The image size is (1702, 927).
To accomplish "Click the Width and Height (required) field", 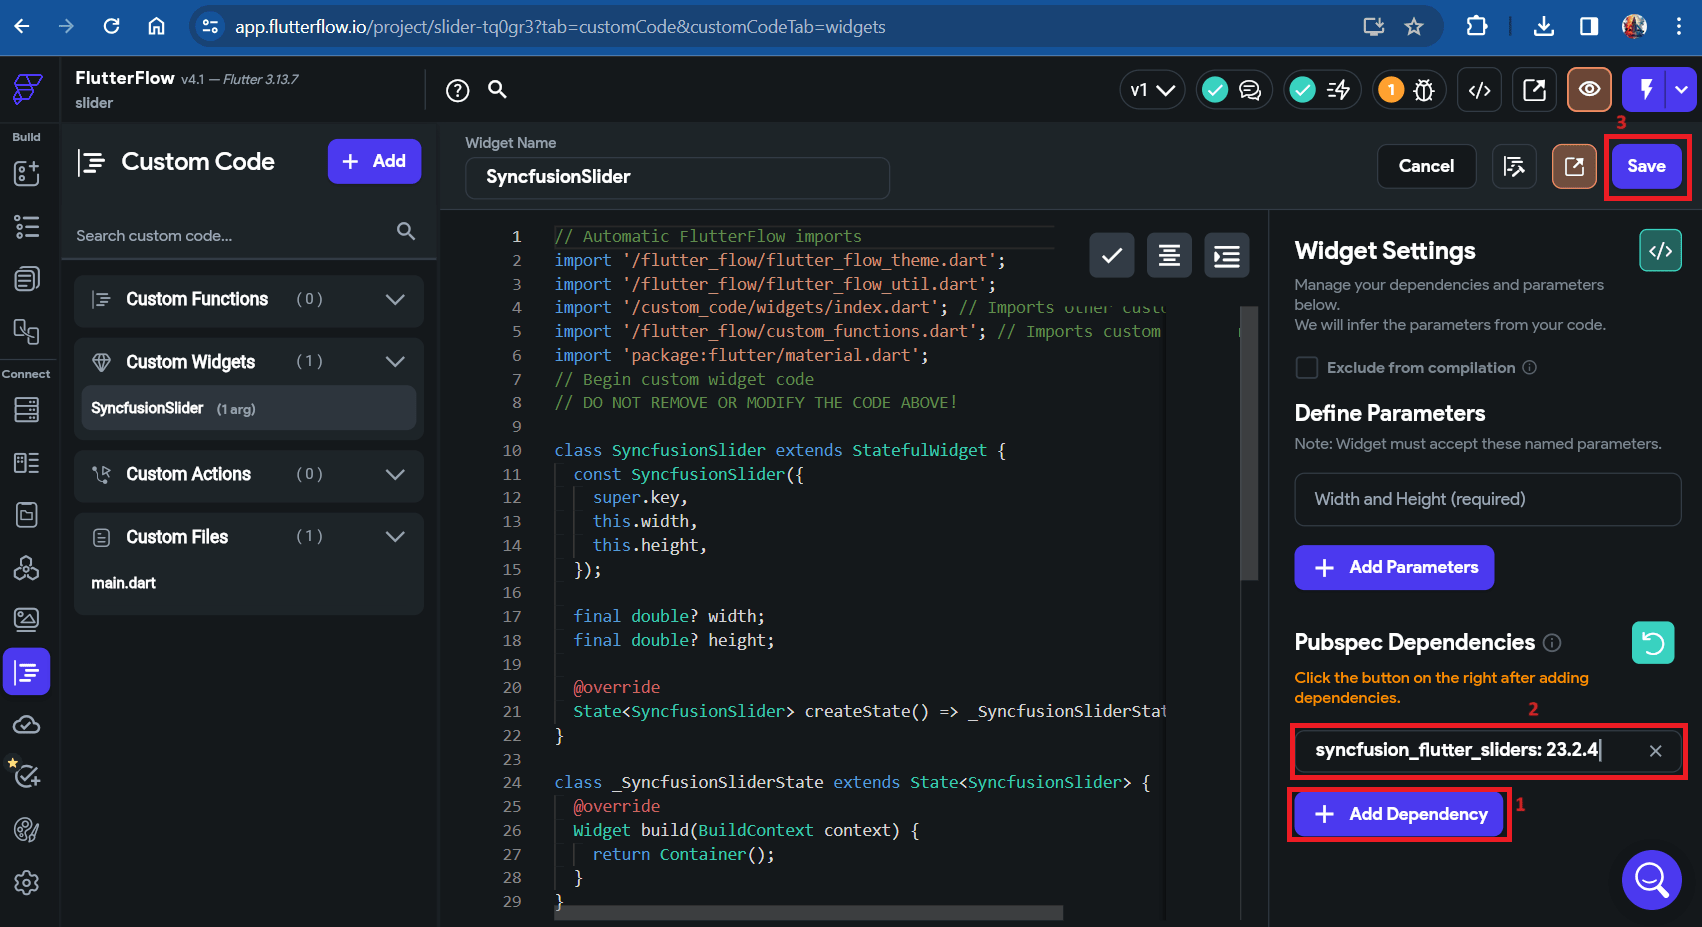I will click(x=1488, y=499).
